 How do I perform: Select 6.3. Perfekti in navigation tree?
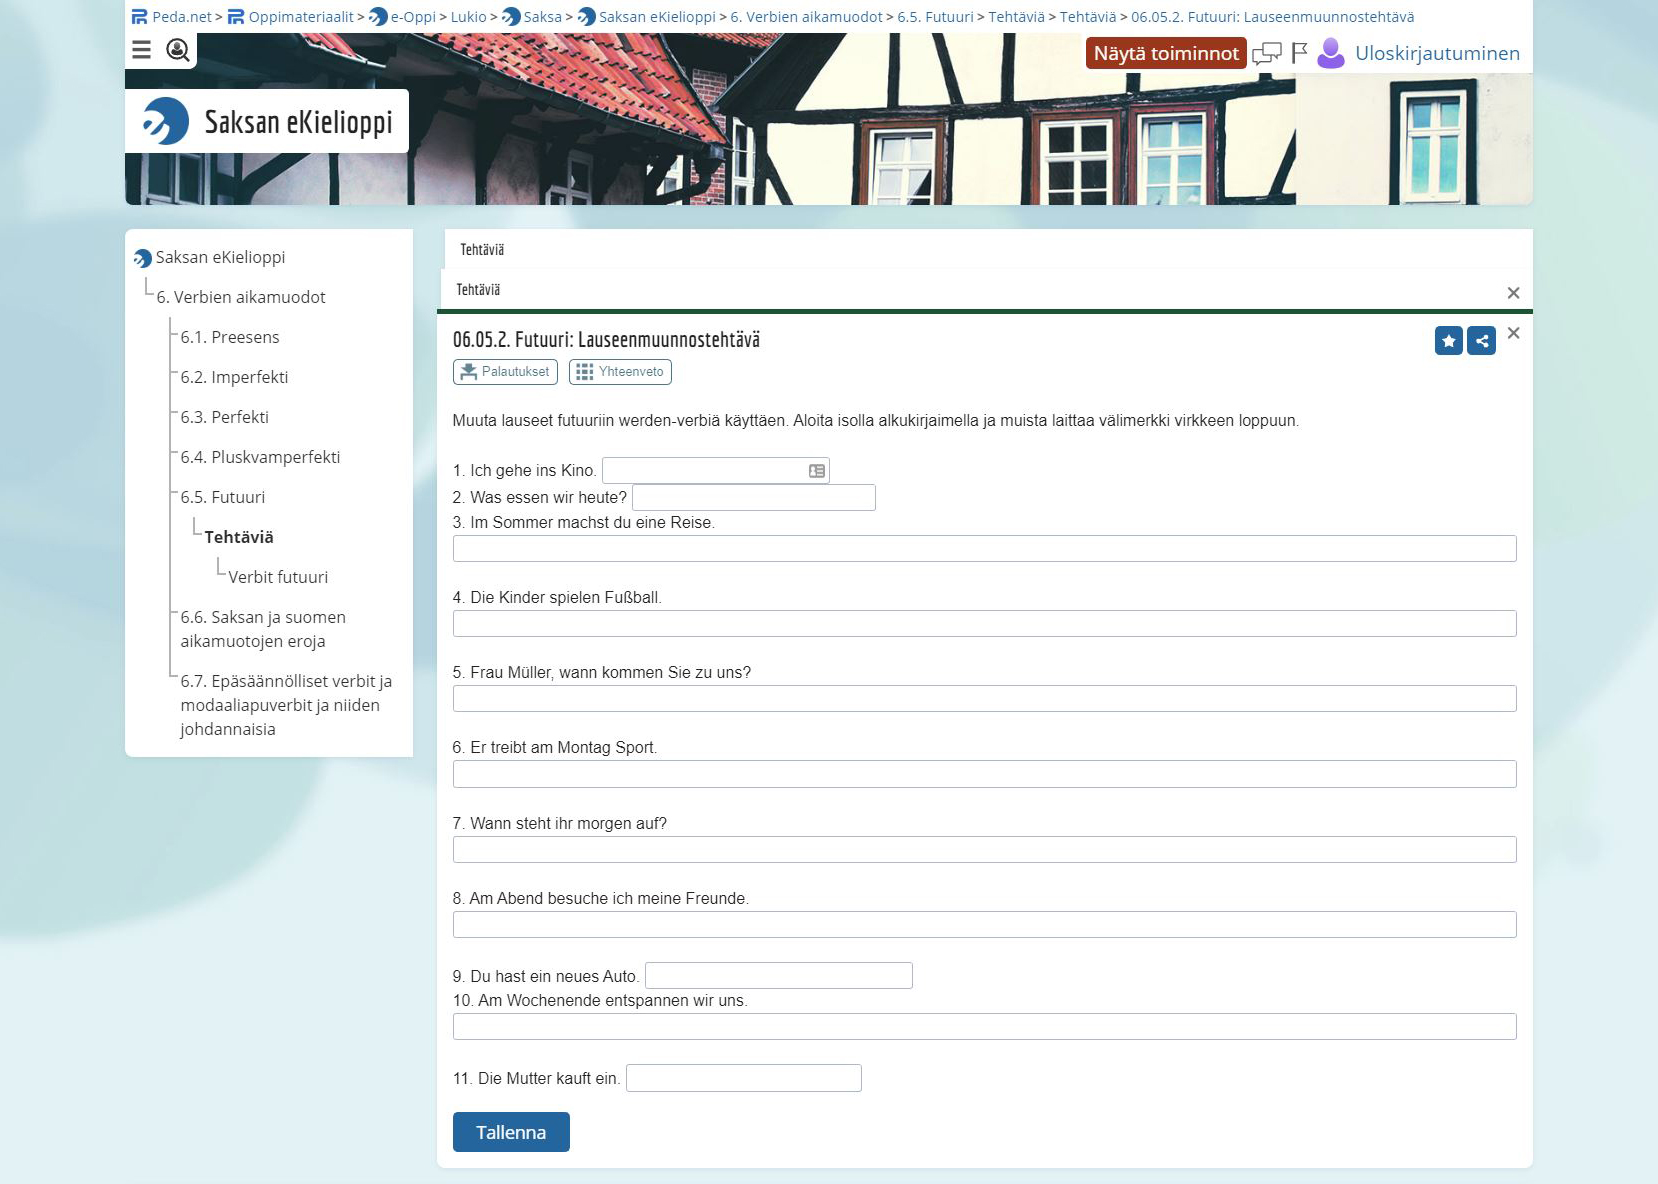point(225,417)
